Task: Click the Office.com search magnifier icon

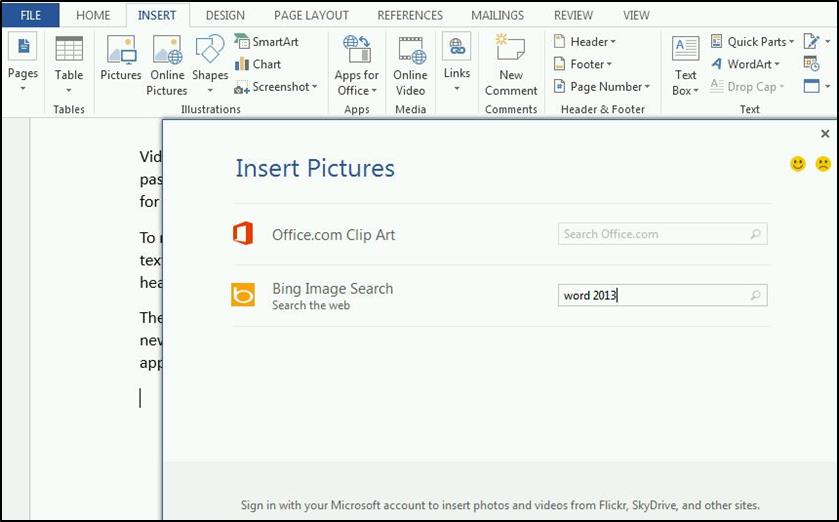Action: click(x=756, y=234)
